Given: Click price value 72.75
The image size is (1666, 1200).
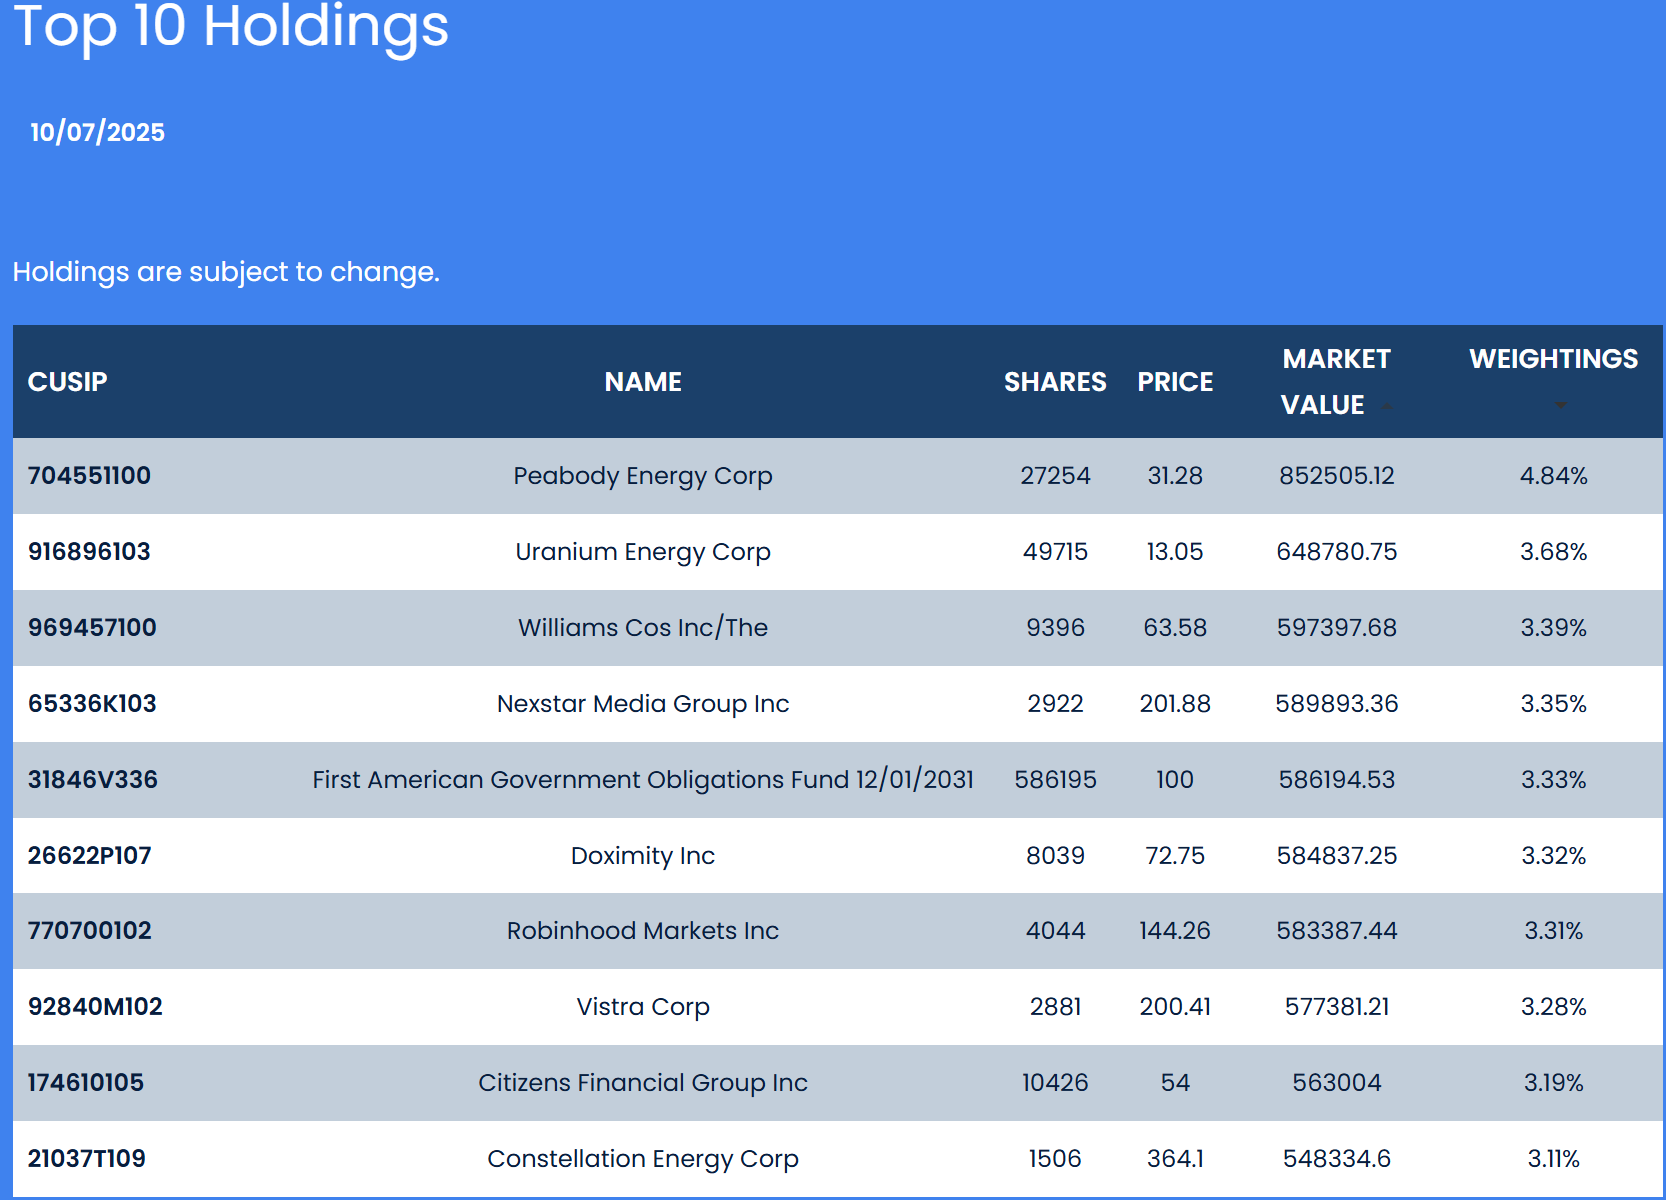Looking at the screenshot, I should (1175, 856).
